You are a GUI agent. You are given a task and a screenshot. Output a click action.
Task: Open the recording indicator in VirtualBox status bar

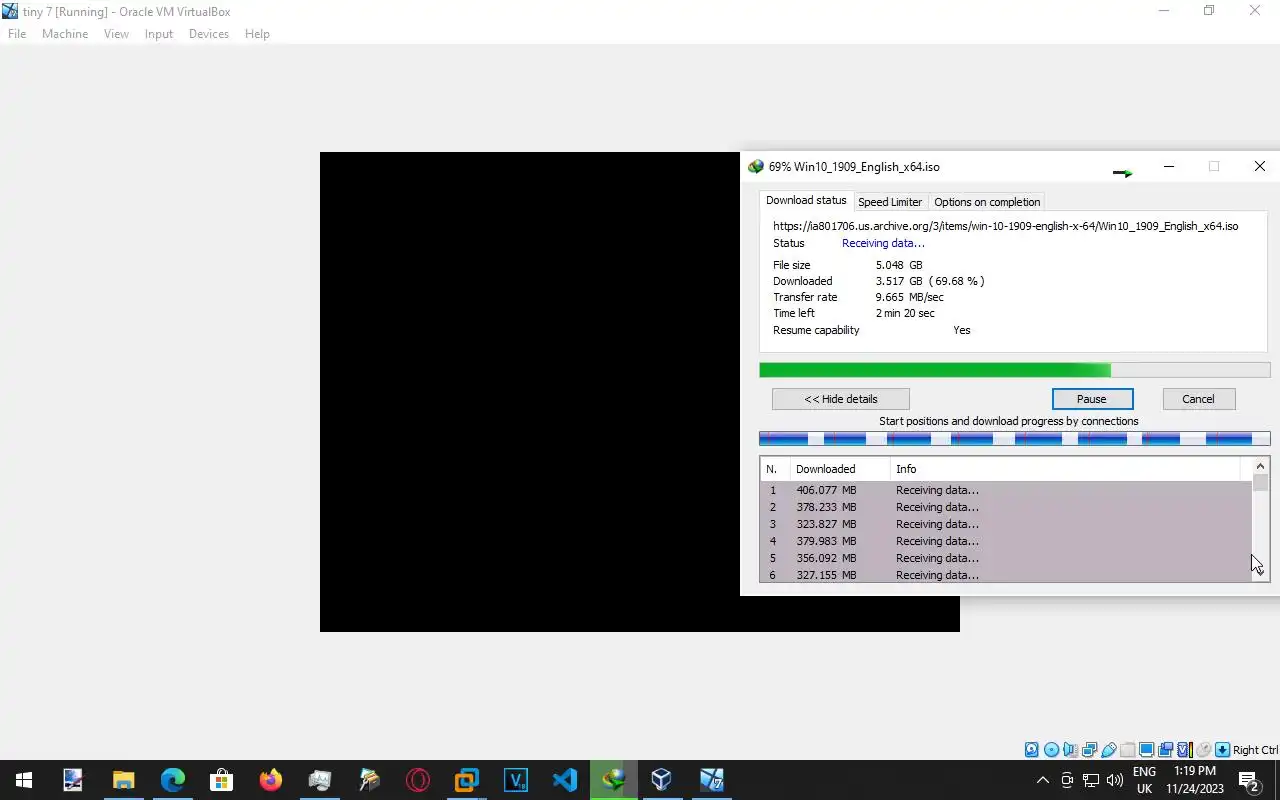click(x=1165, y=750)
